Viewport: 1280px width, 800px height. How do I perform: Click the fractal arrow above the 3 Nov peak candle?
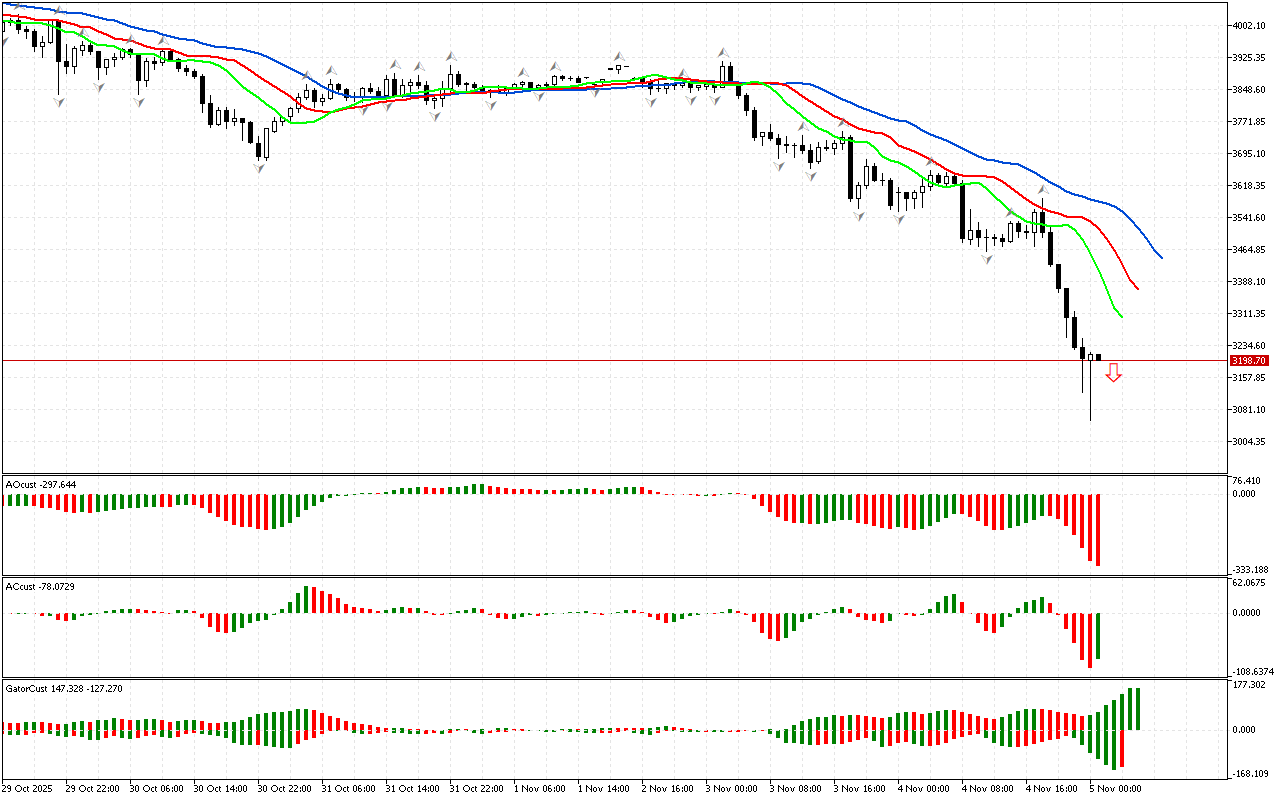coord(721,52)
